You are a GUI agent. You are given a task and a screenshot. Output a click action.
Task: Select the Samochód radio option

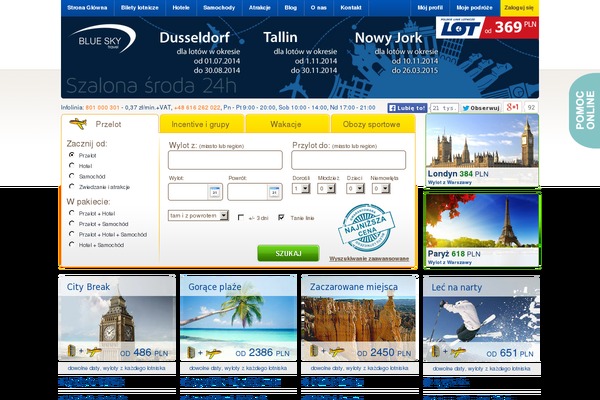(x=72, y=176)
